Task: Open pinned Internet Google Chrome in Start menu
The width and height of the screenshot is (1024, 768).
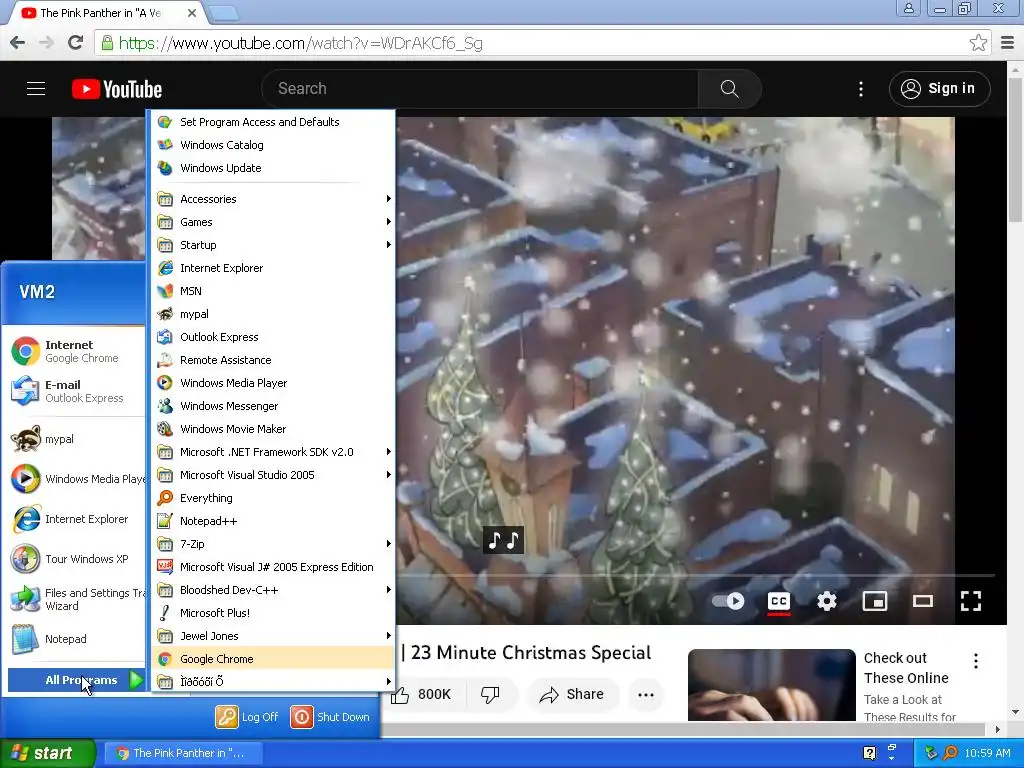Action: pos(75,351)
